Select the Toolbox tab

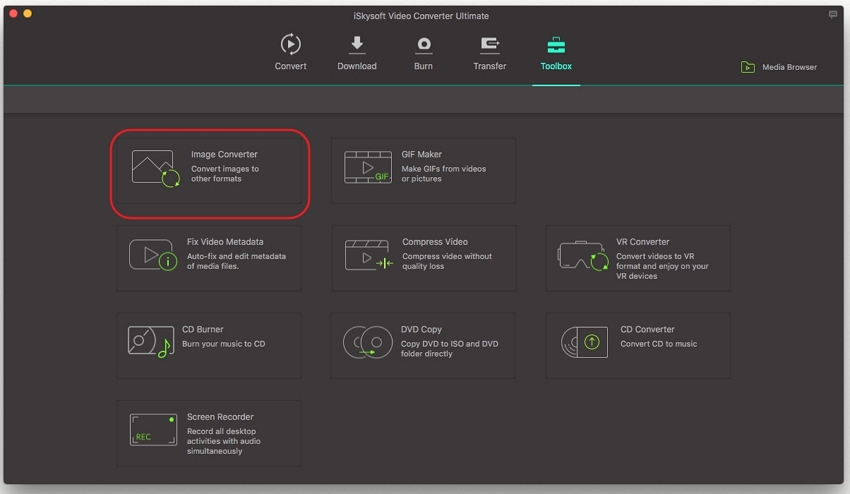556,53
